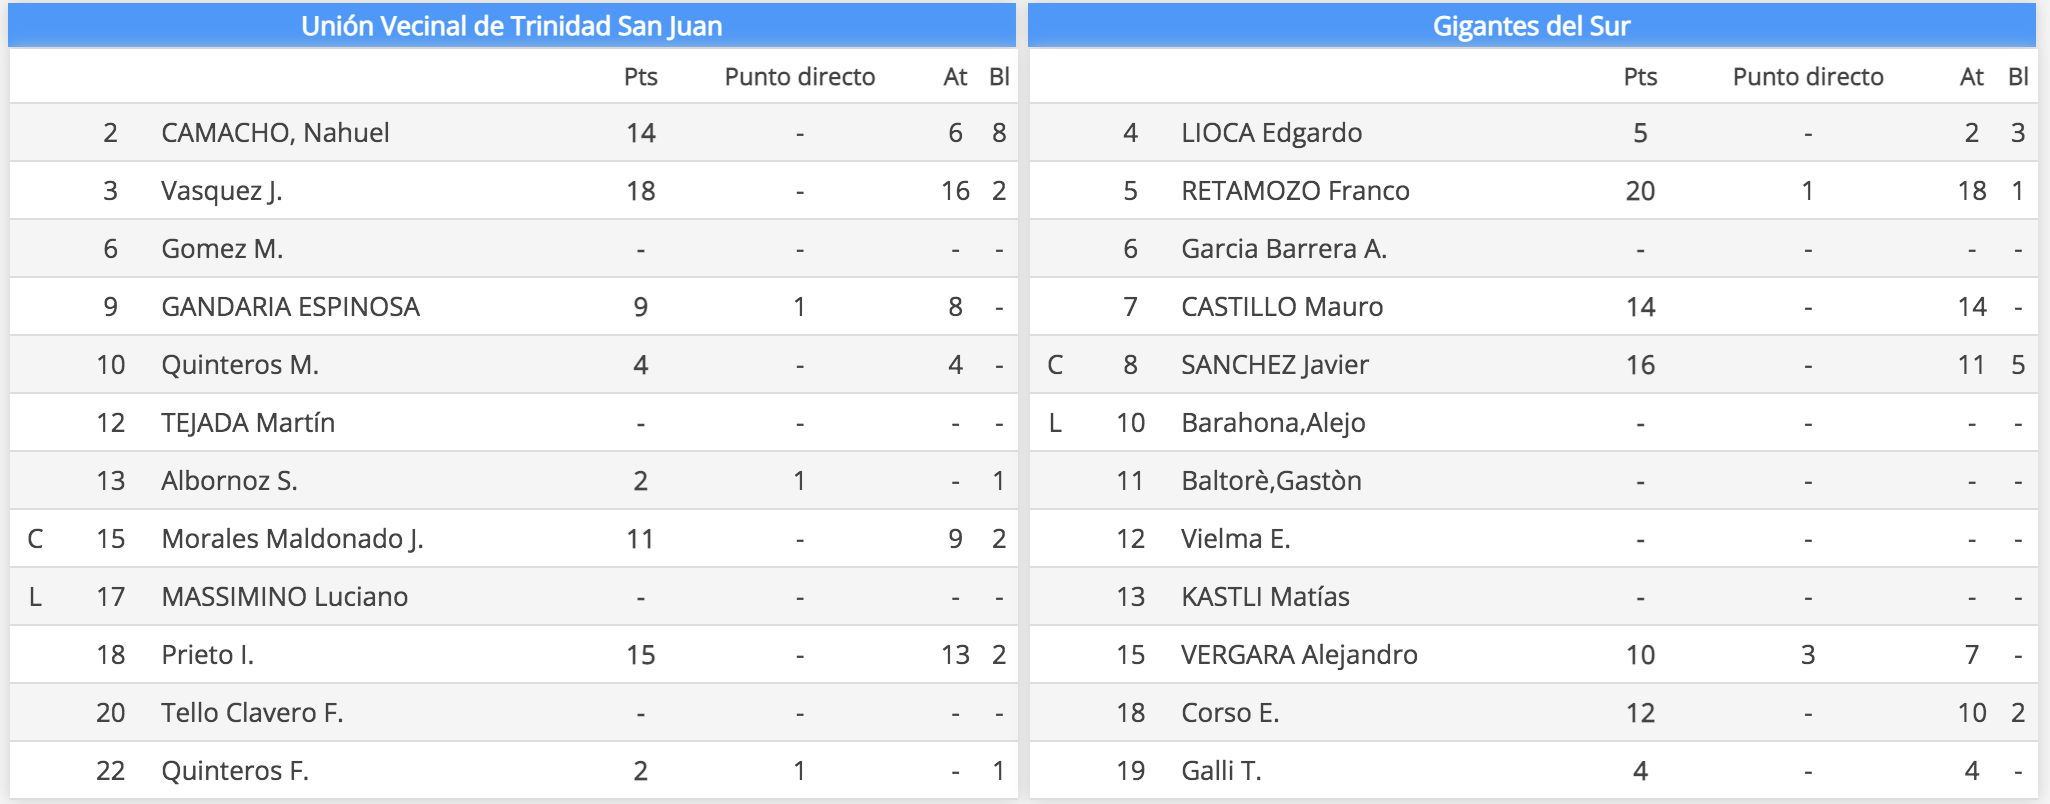The width and height of the screenshot is (2050, 804).
Task: Click Morales Maldonado J. captain row
Action: coord(513,539)
